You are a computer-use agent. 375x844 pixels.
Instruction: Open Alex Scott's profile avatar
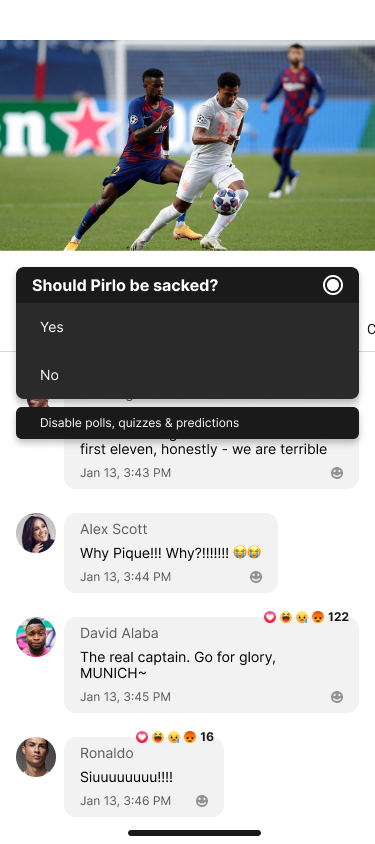(36, 533)
